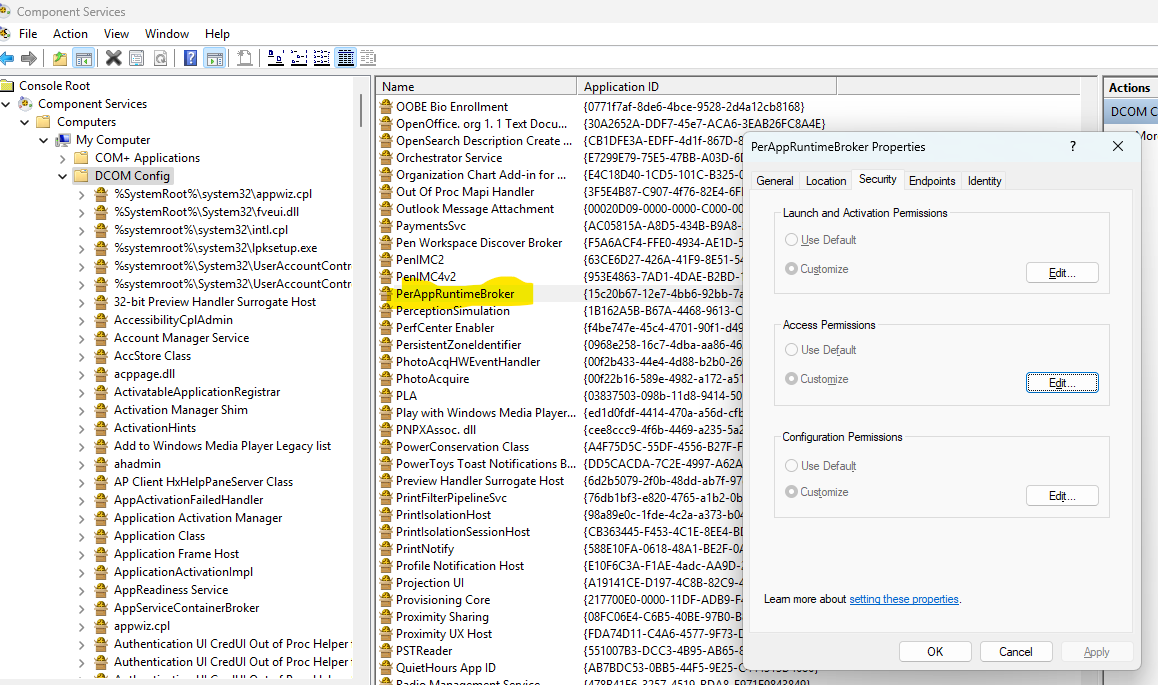
Task: Switch to Status view icon
Action: tap(368, 58)
